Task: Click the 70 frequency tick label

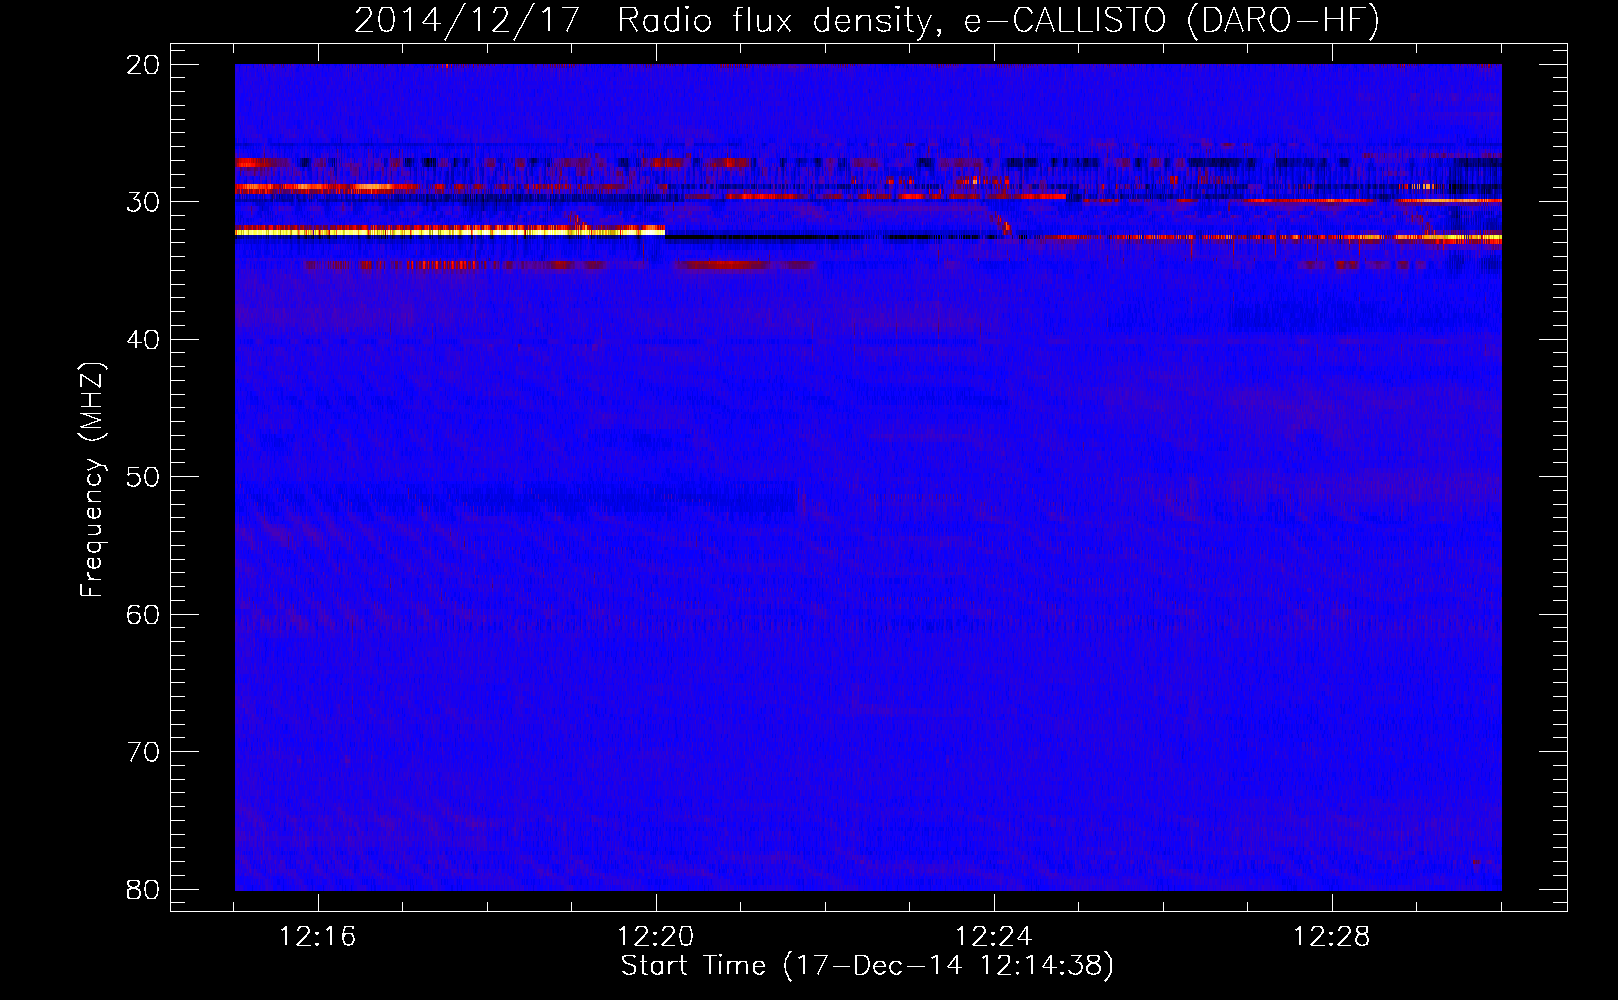Action: coord(144,752)
